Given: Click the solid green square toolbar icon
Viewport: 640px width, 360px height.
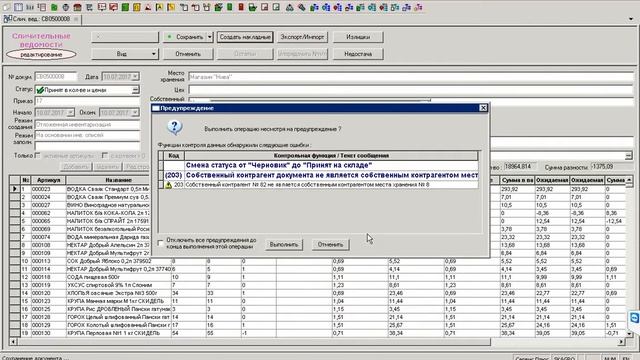Looking at the screenshot, I should 125,7.
